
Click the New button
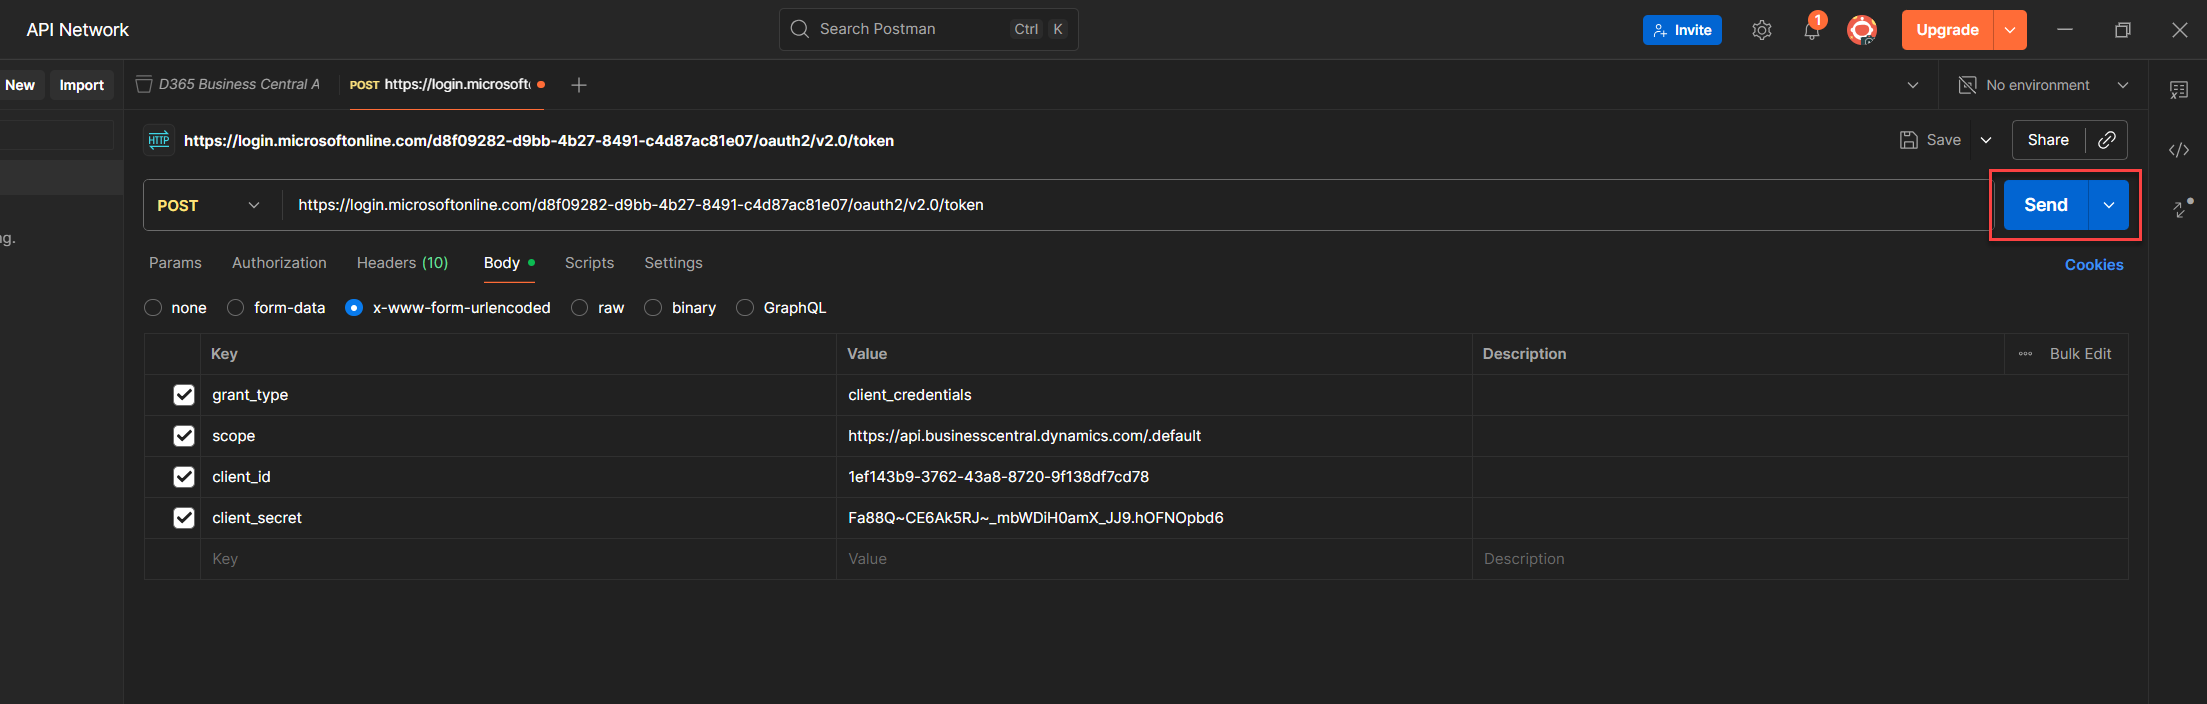20,85
